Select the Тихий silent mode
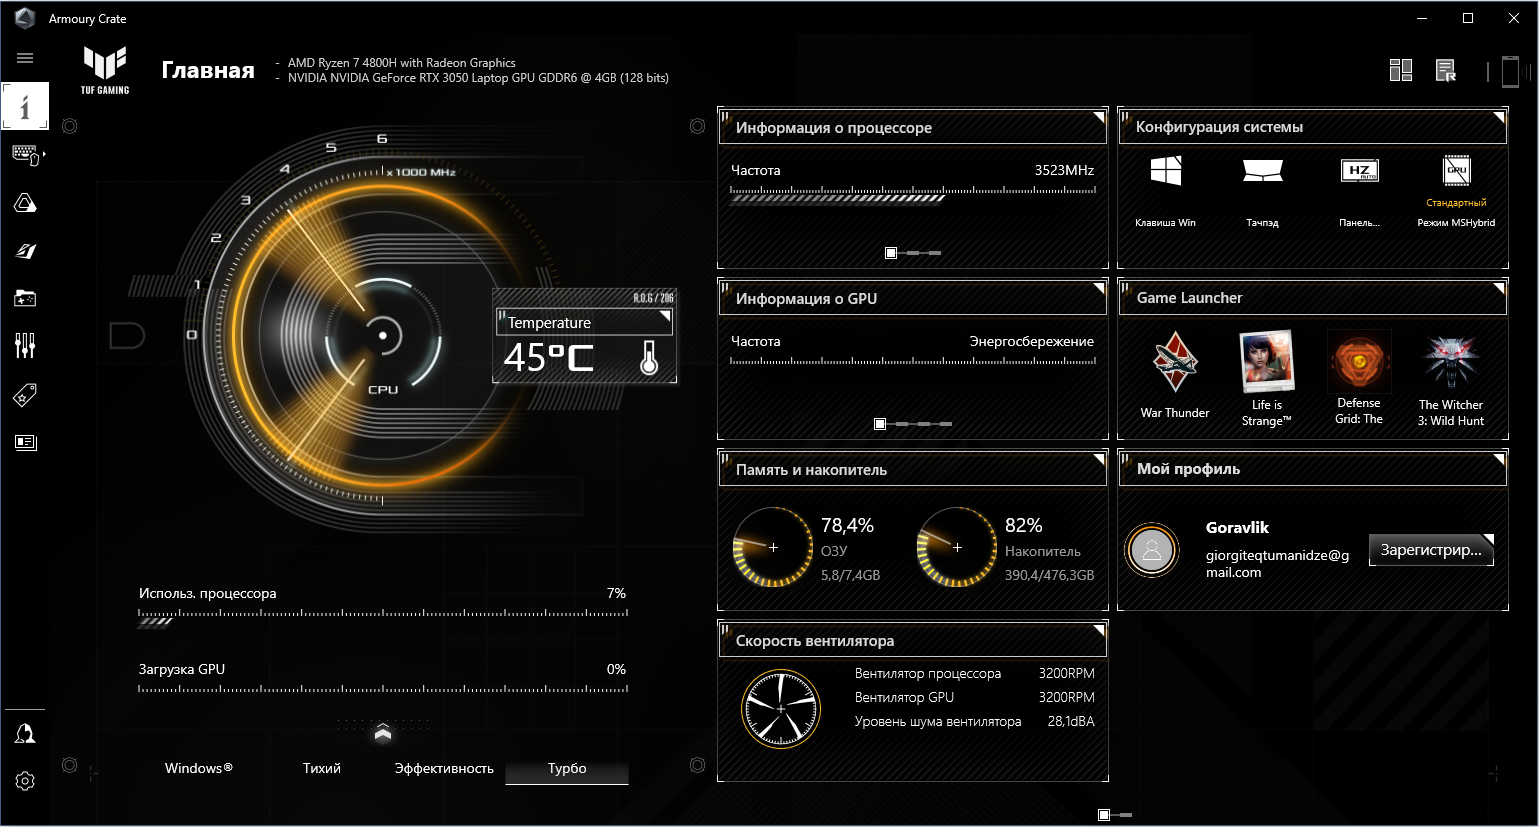This screenshot has height=827, width=1539. click(x=322, y=768)
